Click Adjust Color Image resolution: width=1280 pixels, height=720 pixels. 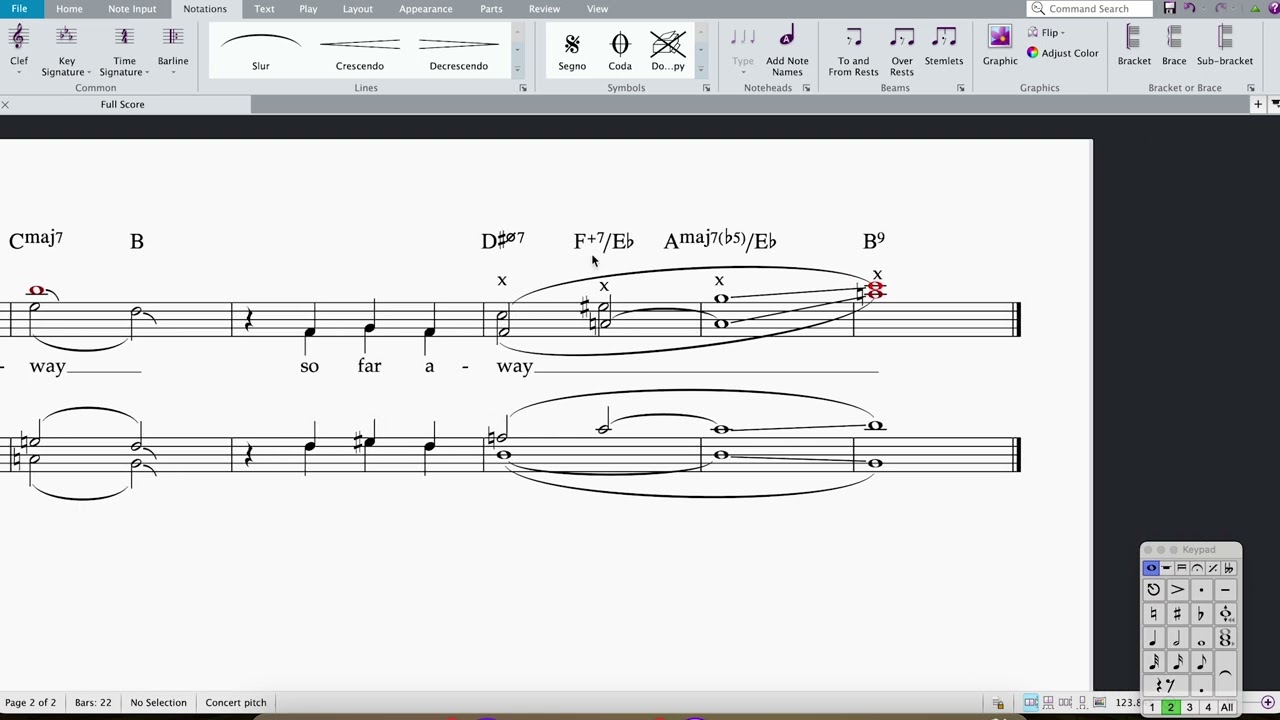point(1062,53)
